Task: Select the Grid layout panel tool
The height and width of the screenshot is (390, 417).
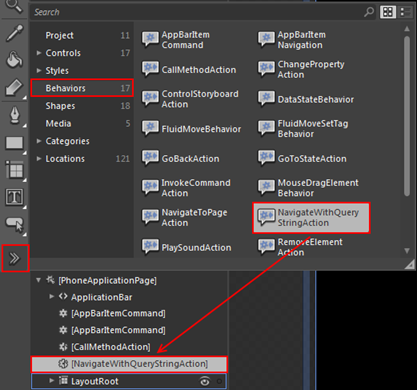Action: (14, 169)
